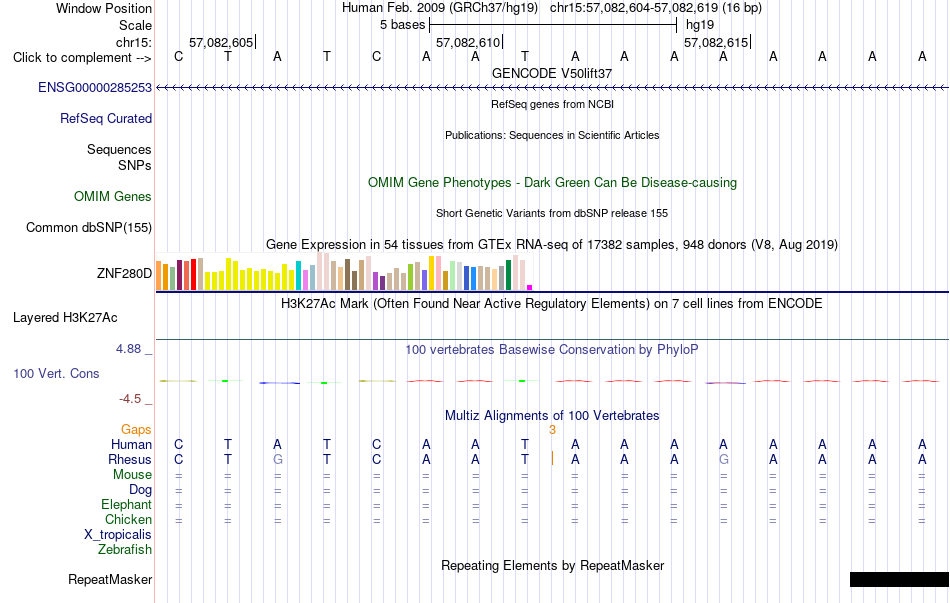The image size is (950, 603).
Task: Click the RepeatMasker track label
Action: pyautogui.click(x=110, y=579)
